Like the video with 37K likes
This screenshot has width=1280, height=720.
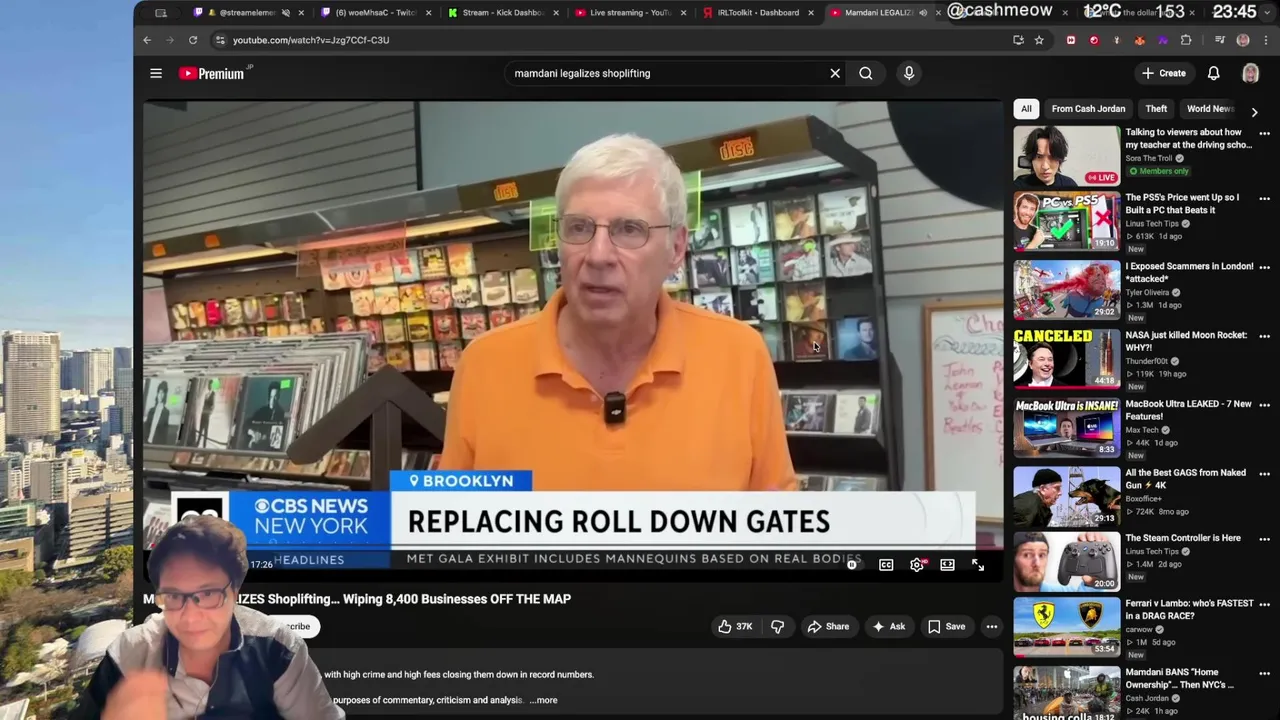734,627
